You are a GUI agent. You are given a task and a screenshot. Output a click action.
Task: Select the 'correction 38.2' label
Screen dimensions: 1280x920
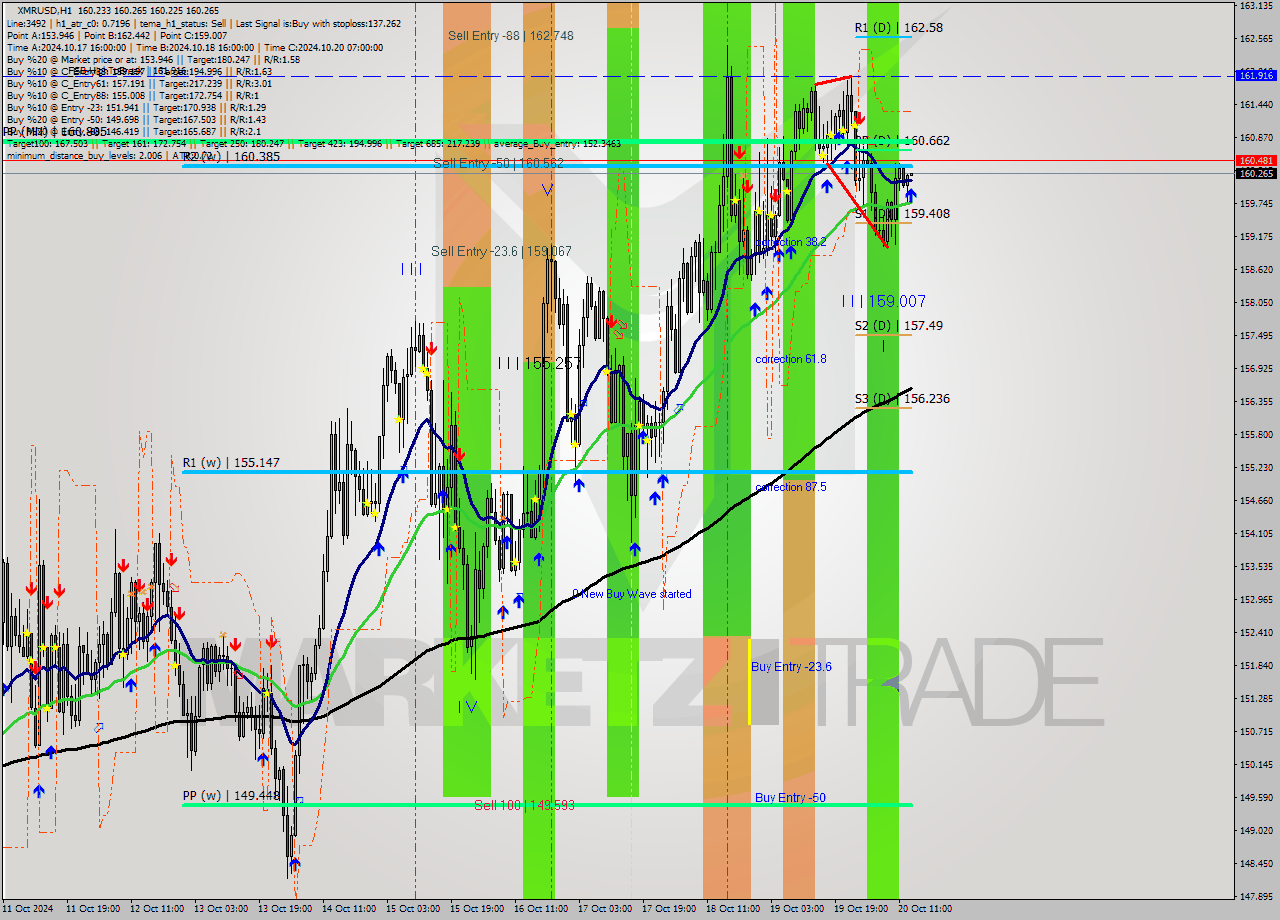click(791, 242)
